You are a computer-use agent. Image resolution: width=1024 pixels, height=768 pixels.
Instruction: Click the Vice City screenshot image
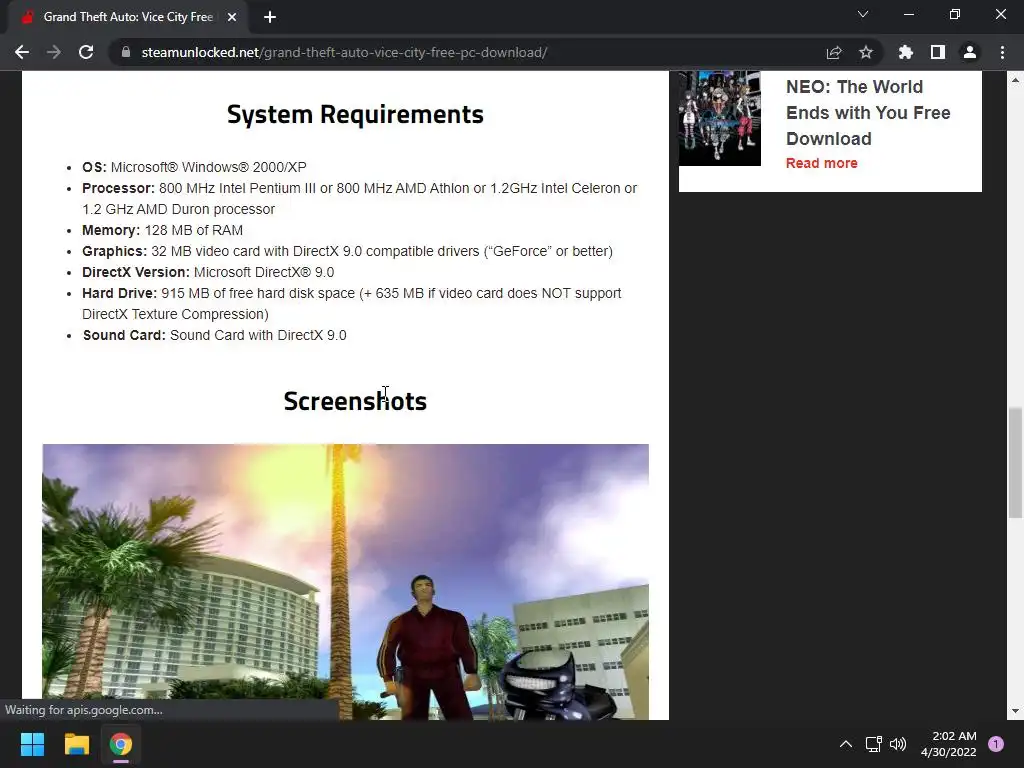click(345, 581)
